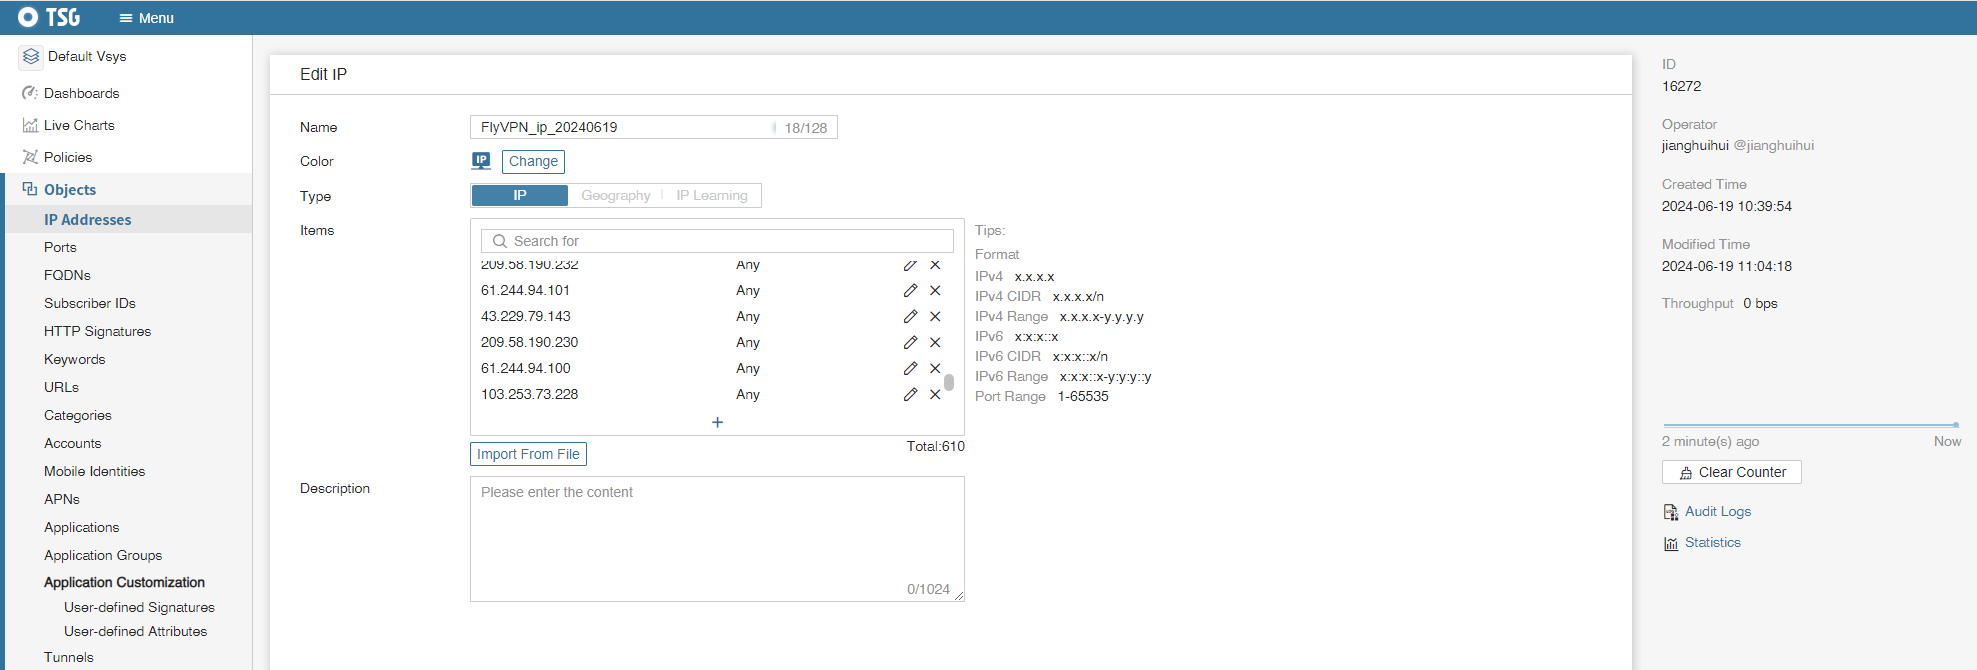Expand the Policies sidebar section

pyautogui.click(x=67, y=157)
